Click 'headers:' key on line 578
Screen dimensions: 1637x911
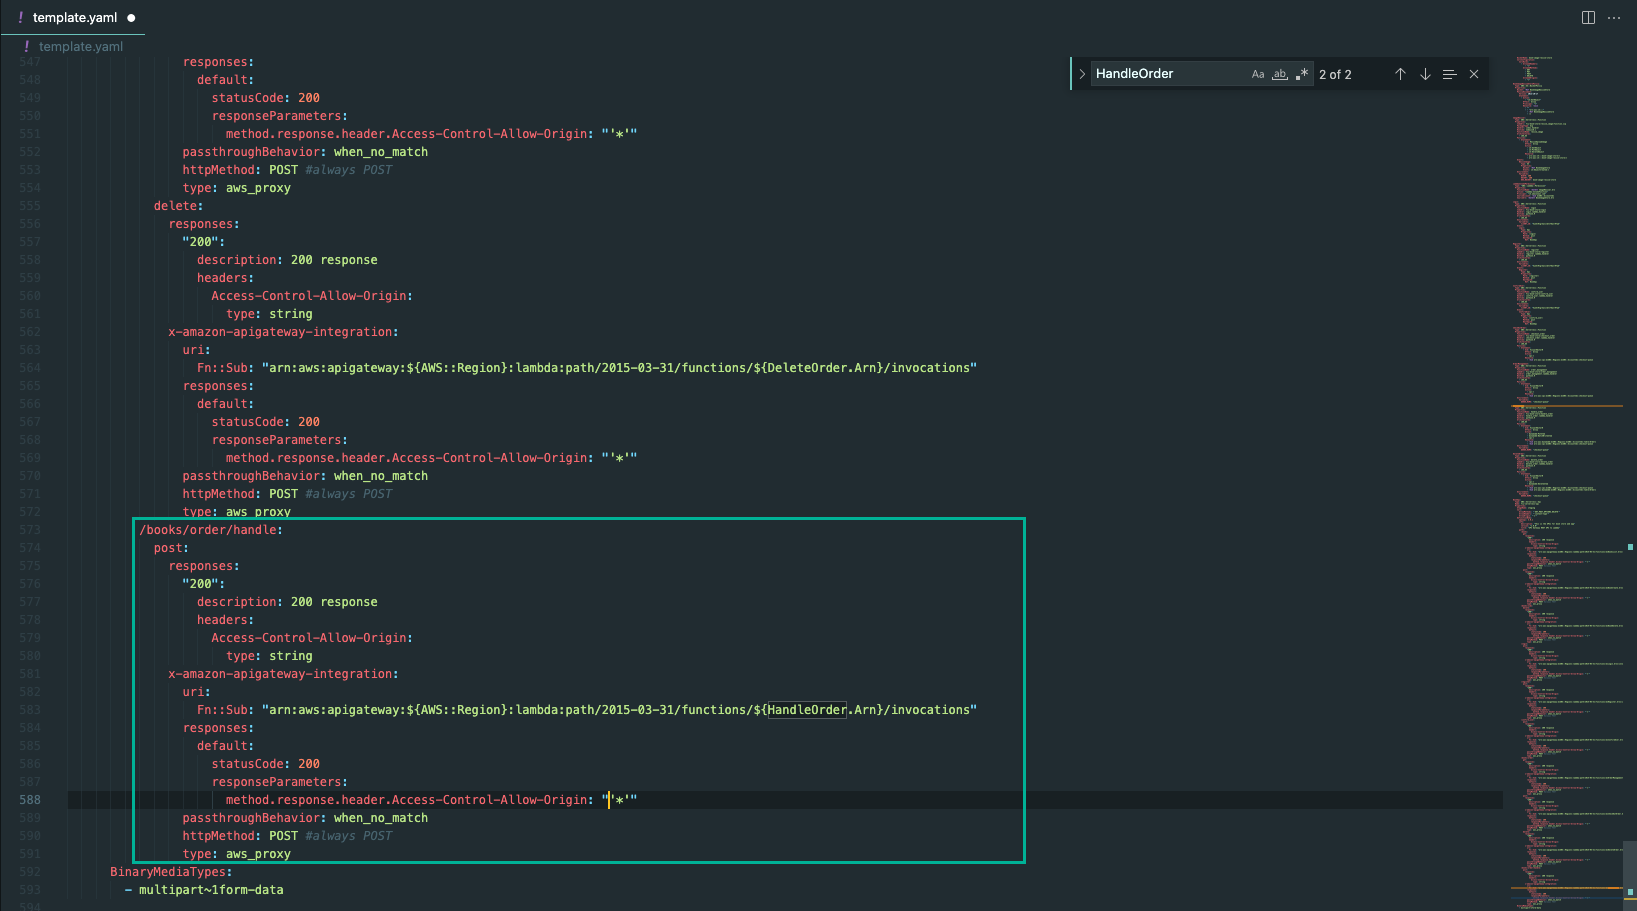[x=225, y=620]
